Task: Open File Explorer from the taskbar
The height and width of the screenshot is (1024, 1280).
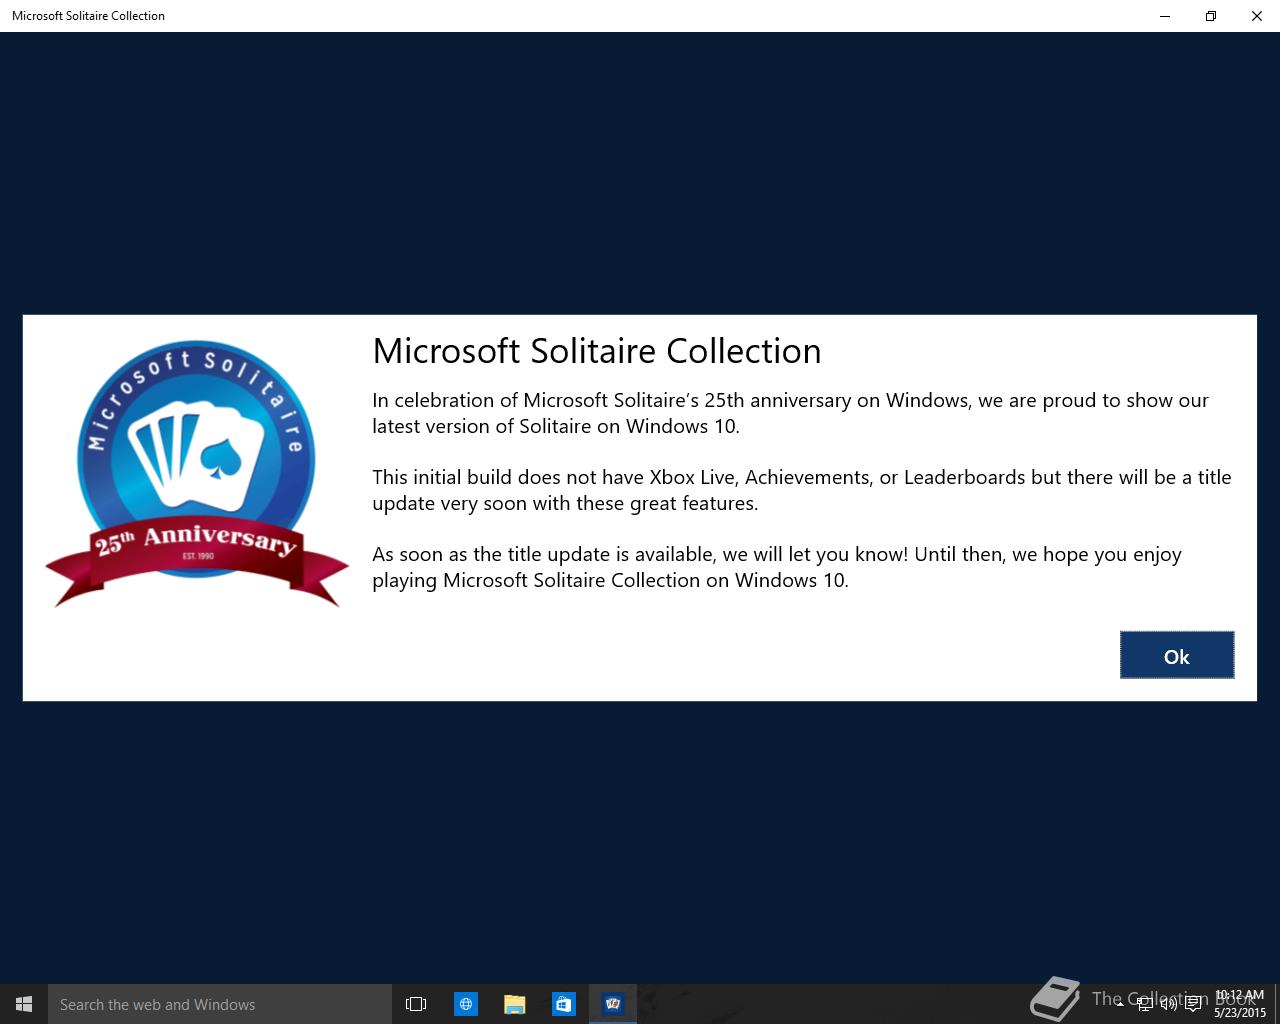Action: 514,1004
